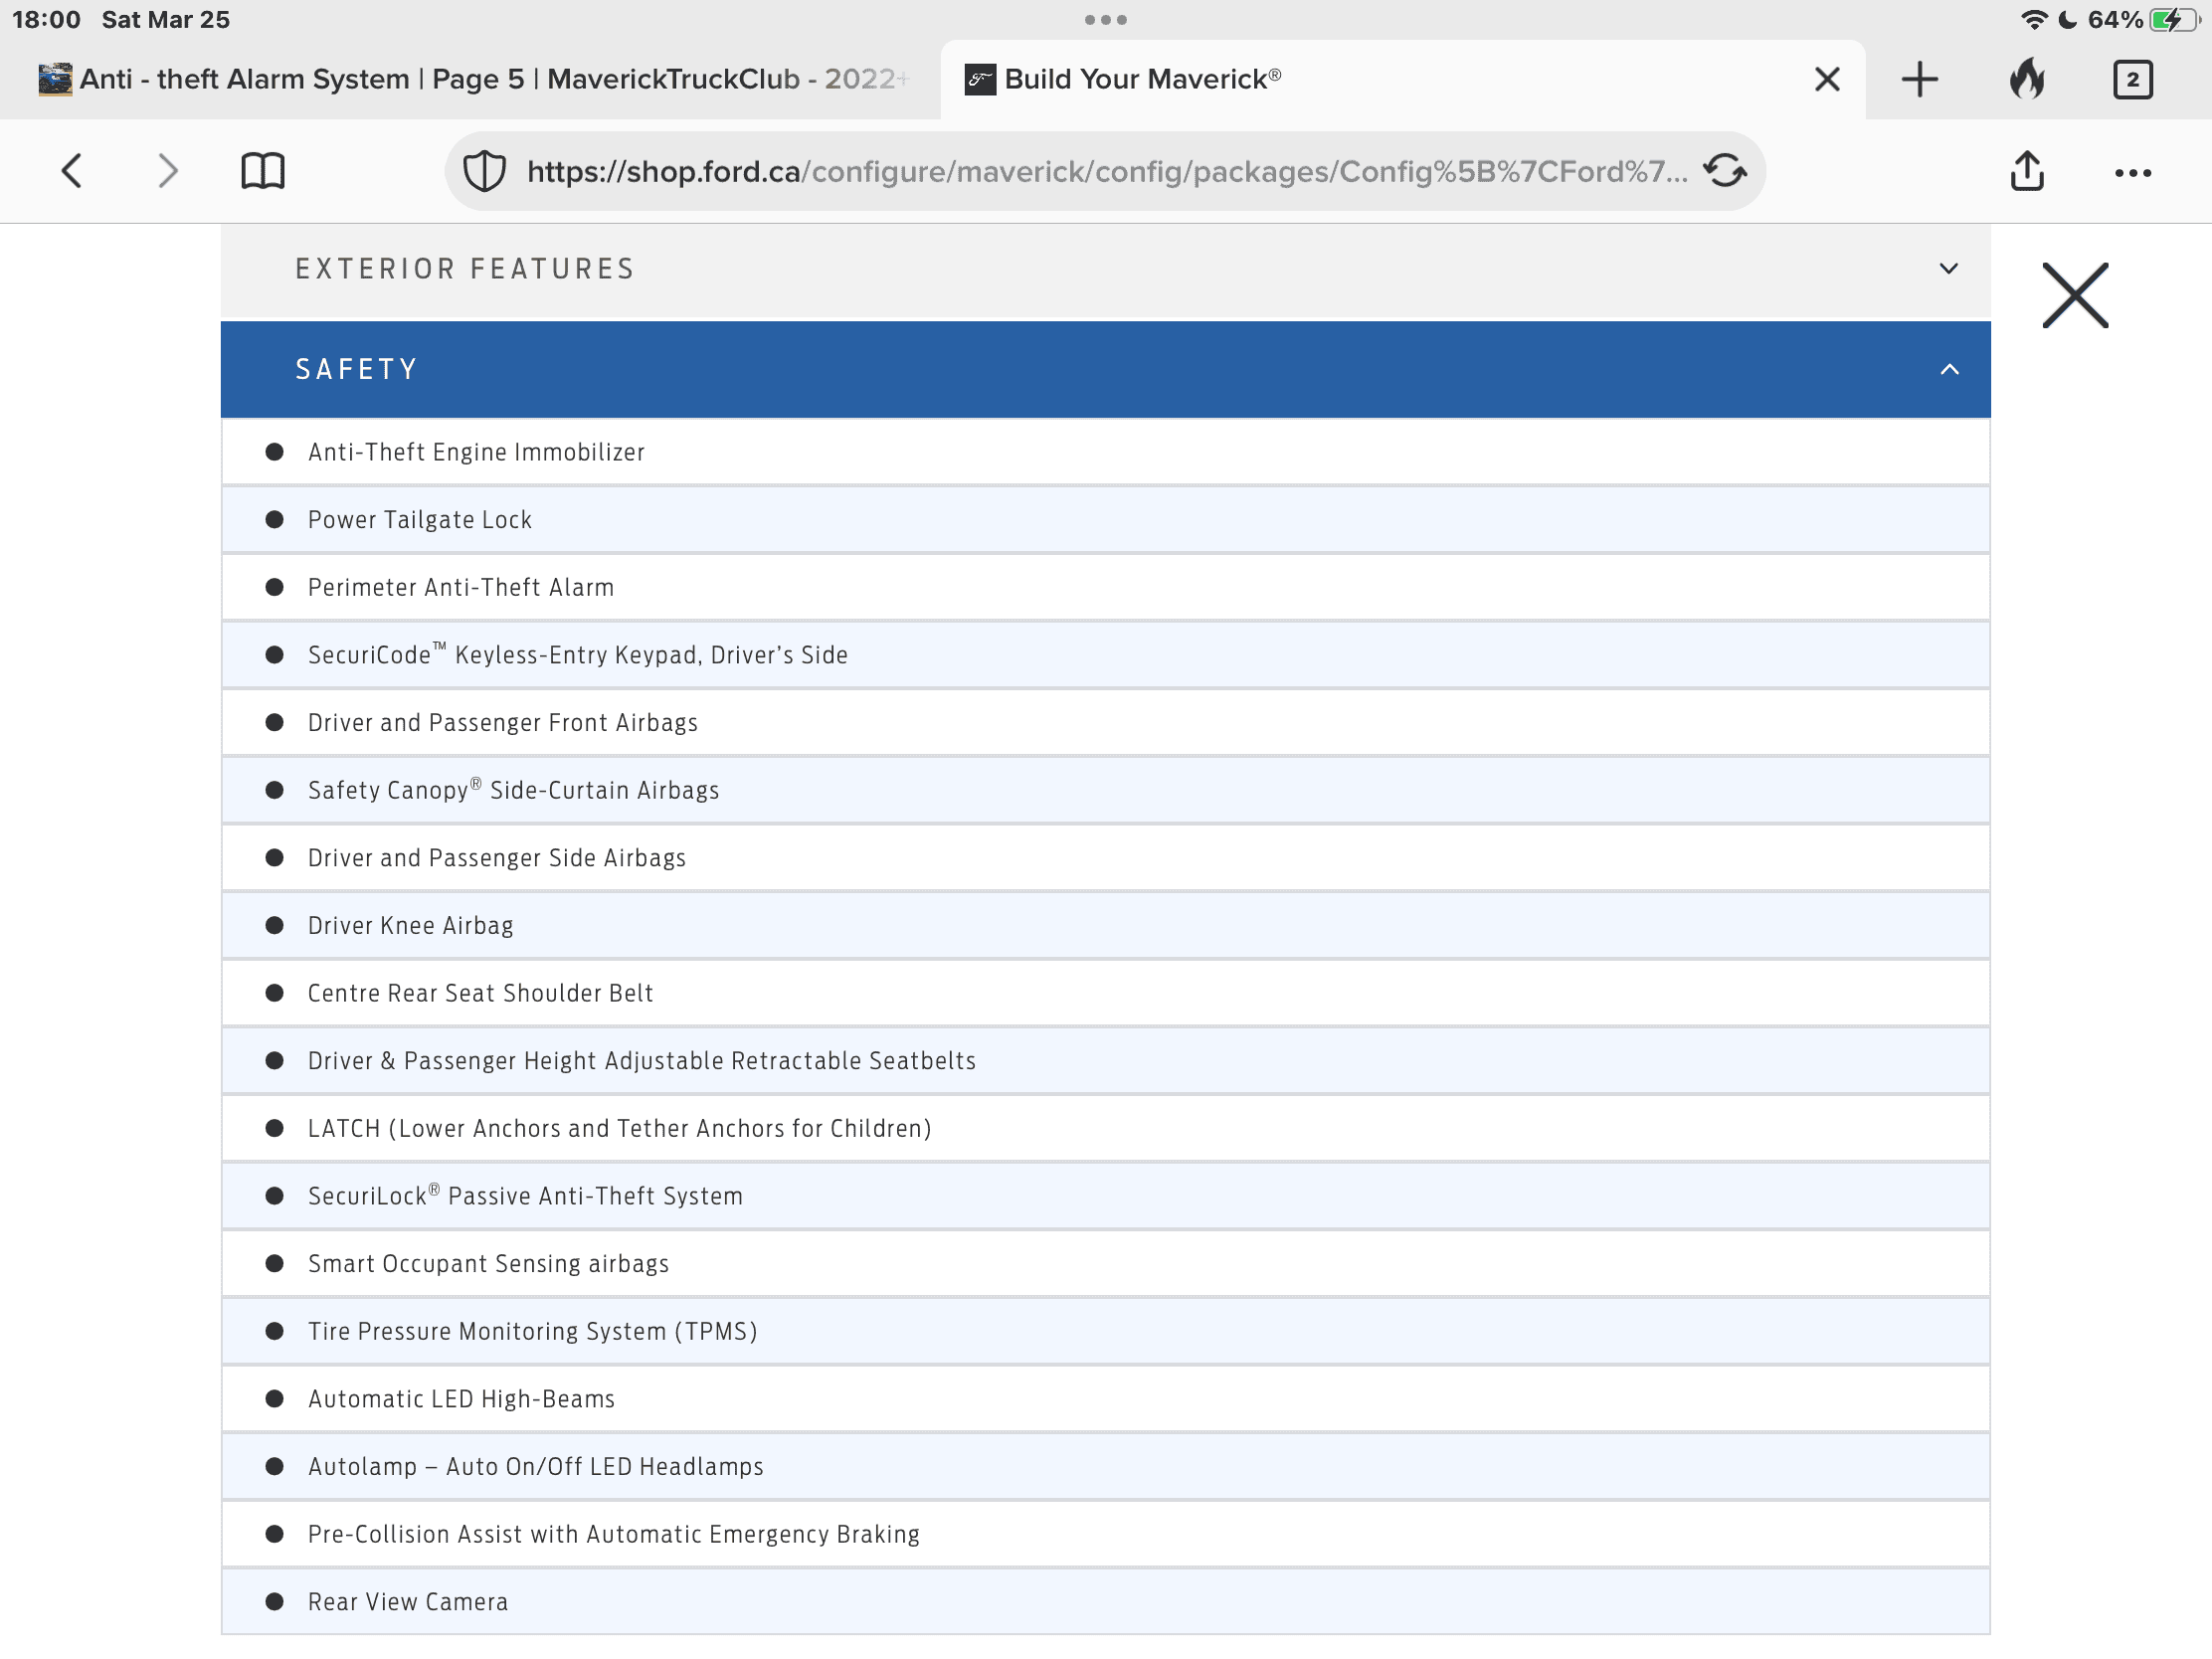Open the share sheet icon
The width and height of the screenshot is (2212, 1659).
click(2027, 170)
